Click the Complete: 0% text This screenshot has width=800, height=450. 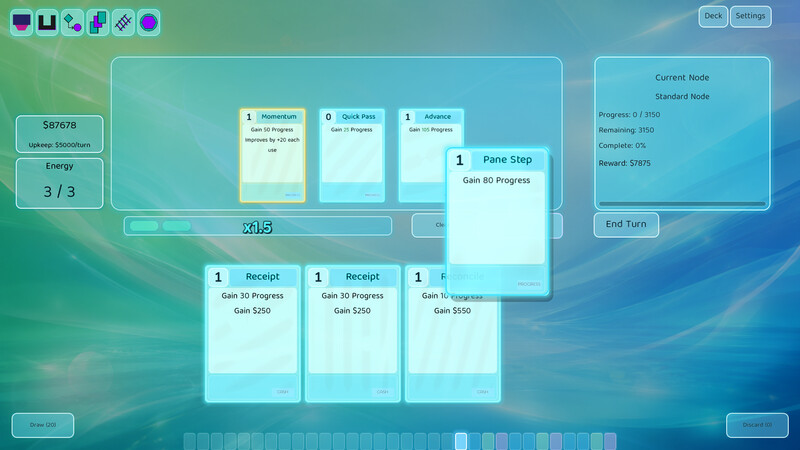pos(622,145)
